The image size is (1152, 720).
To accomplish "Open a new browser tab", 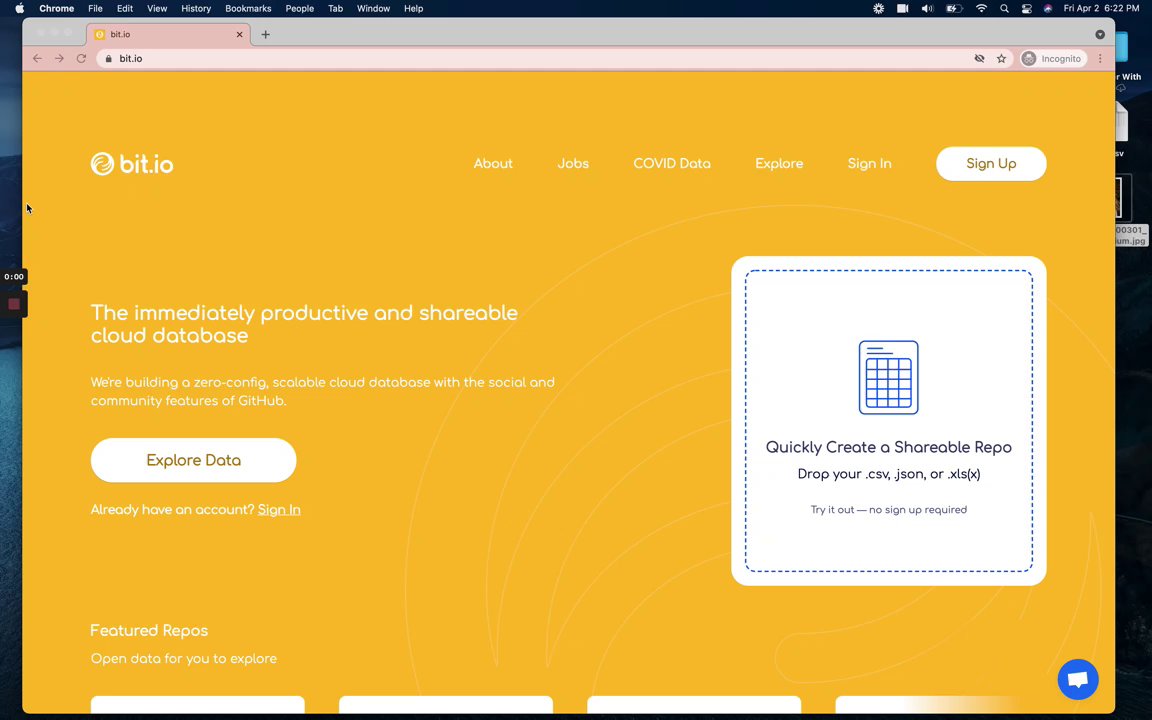I will point(265,35).
